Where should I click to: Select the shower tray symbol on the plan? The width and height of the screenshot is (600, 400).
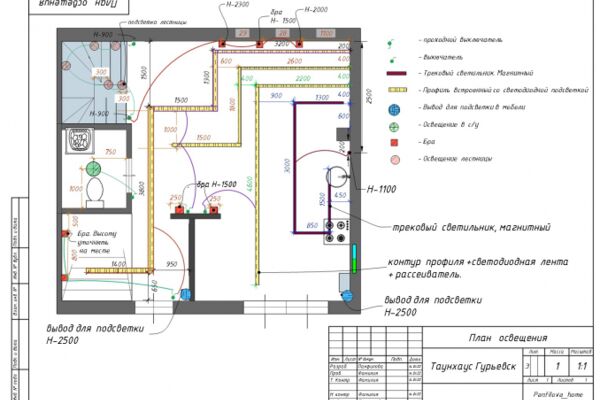click(80, 140)
